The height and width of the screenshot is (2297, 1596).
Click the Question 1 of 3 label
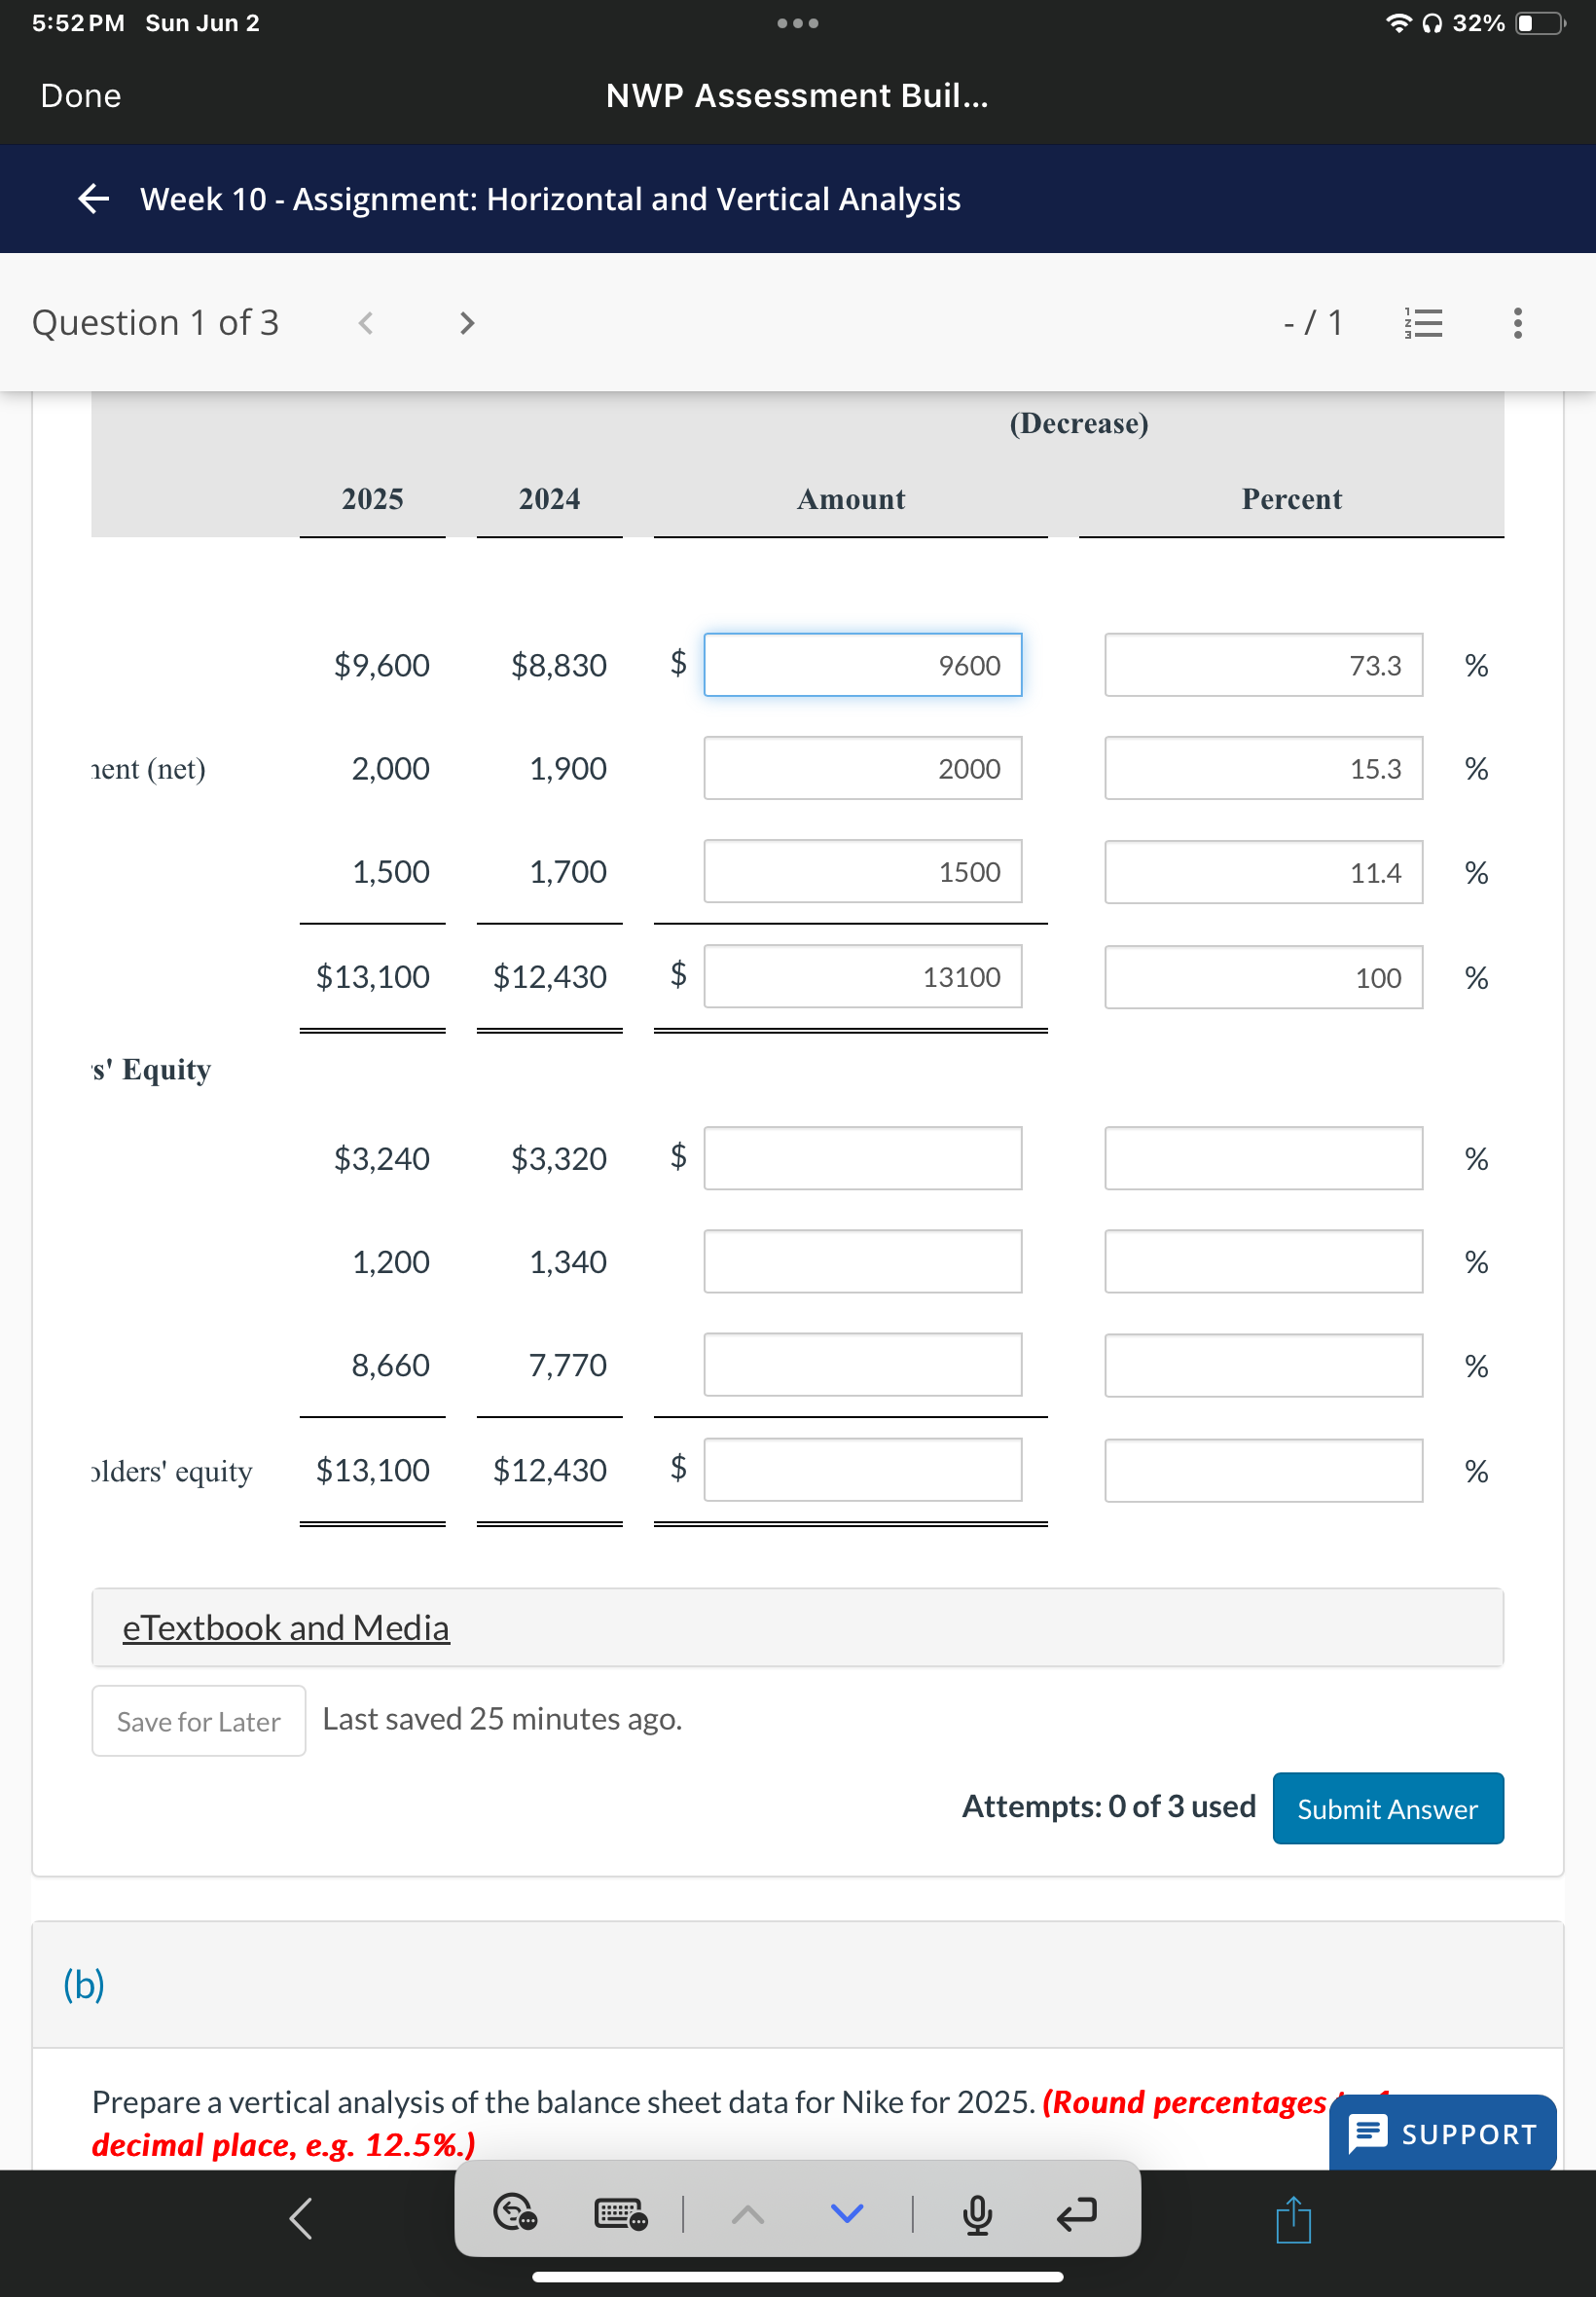pos(155,323)
